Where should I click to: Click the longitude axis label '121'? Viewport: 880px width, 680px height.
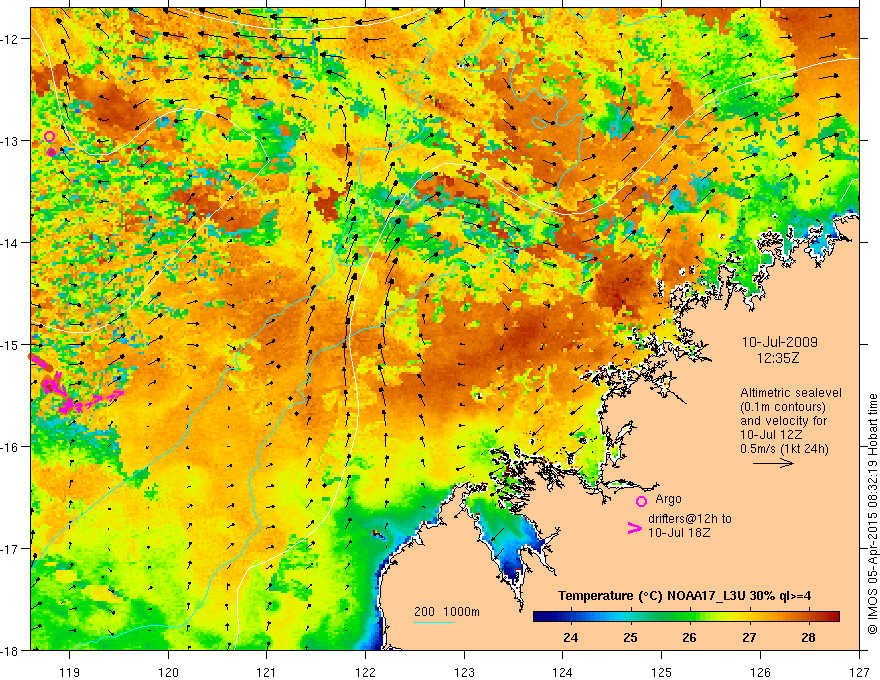(267, 672)
